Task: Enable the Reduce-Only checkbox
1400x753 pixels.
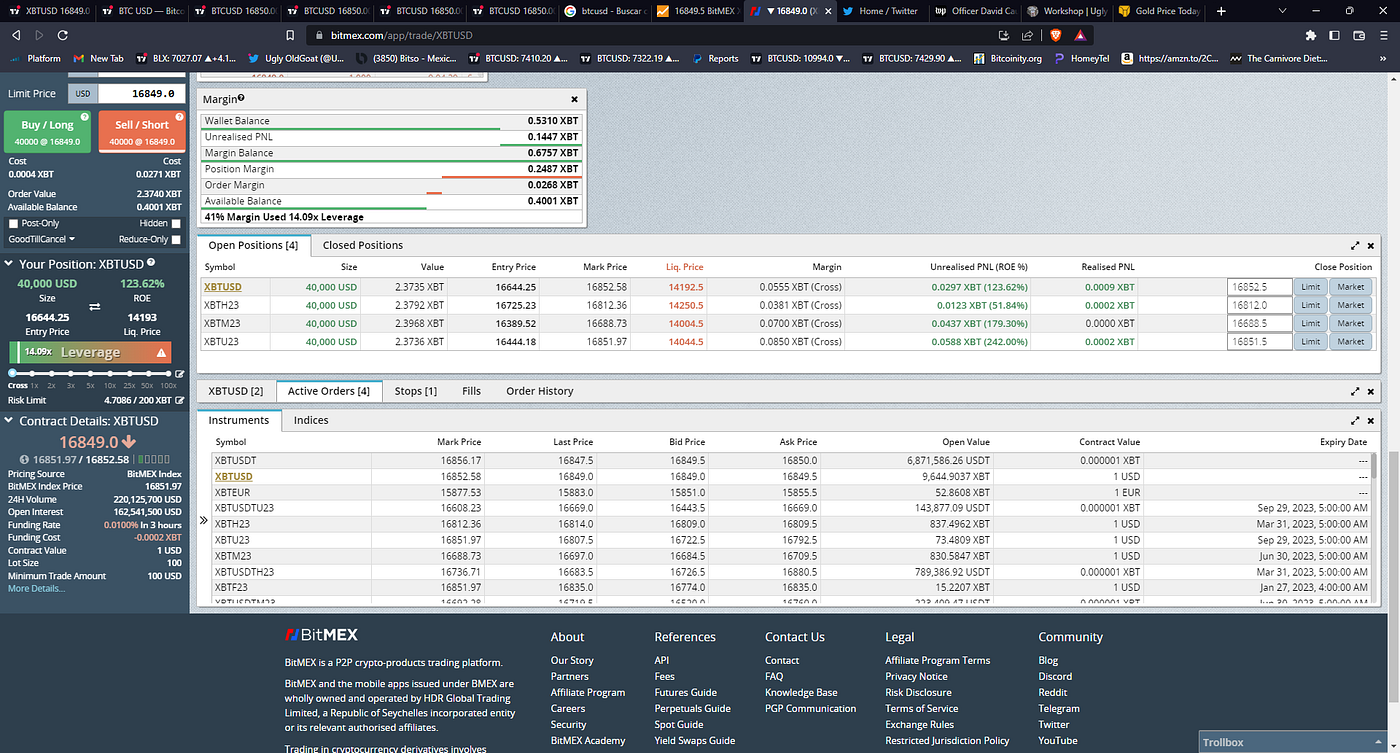Action: pos(176,240)
